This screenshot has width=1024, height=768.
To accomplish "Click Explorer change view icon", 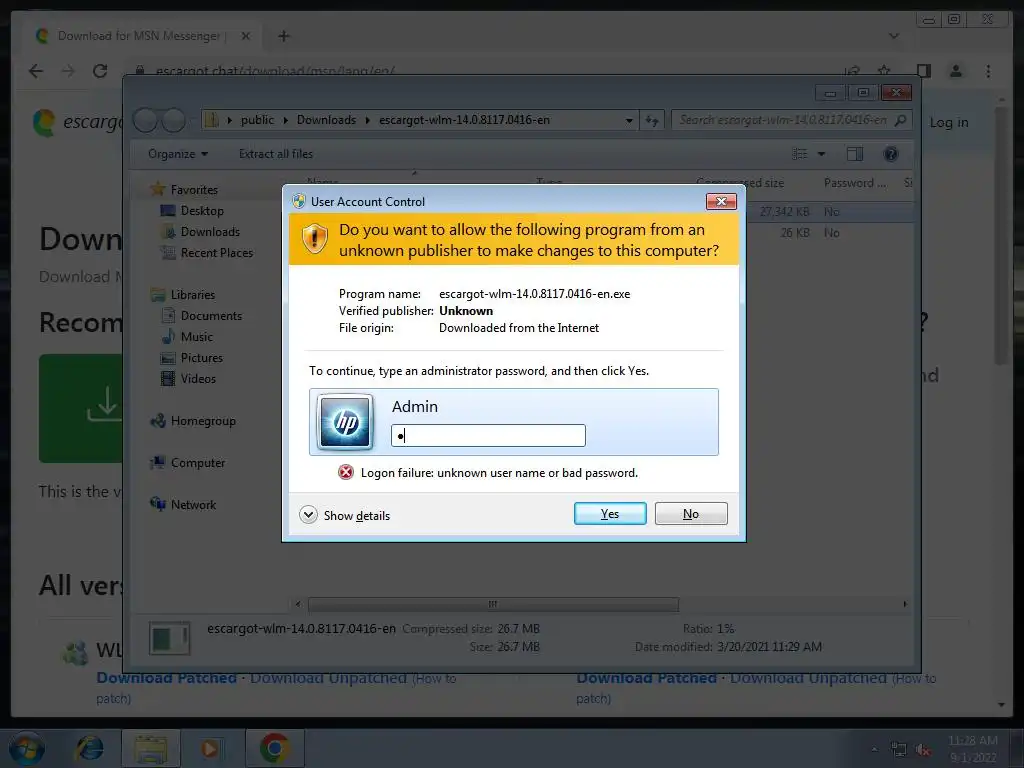I will [x=799, y=154].
